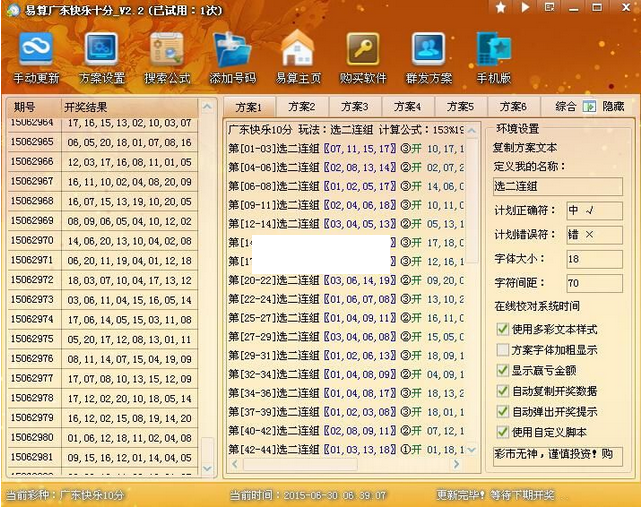This screenshot has height=507, width=641.
Task: Open 方案设置 monitor icon
Action: click(101, 49)
